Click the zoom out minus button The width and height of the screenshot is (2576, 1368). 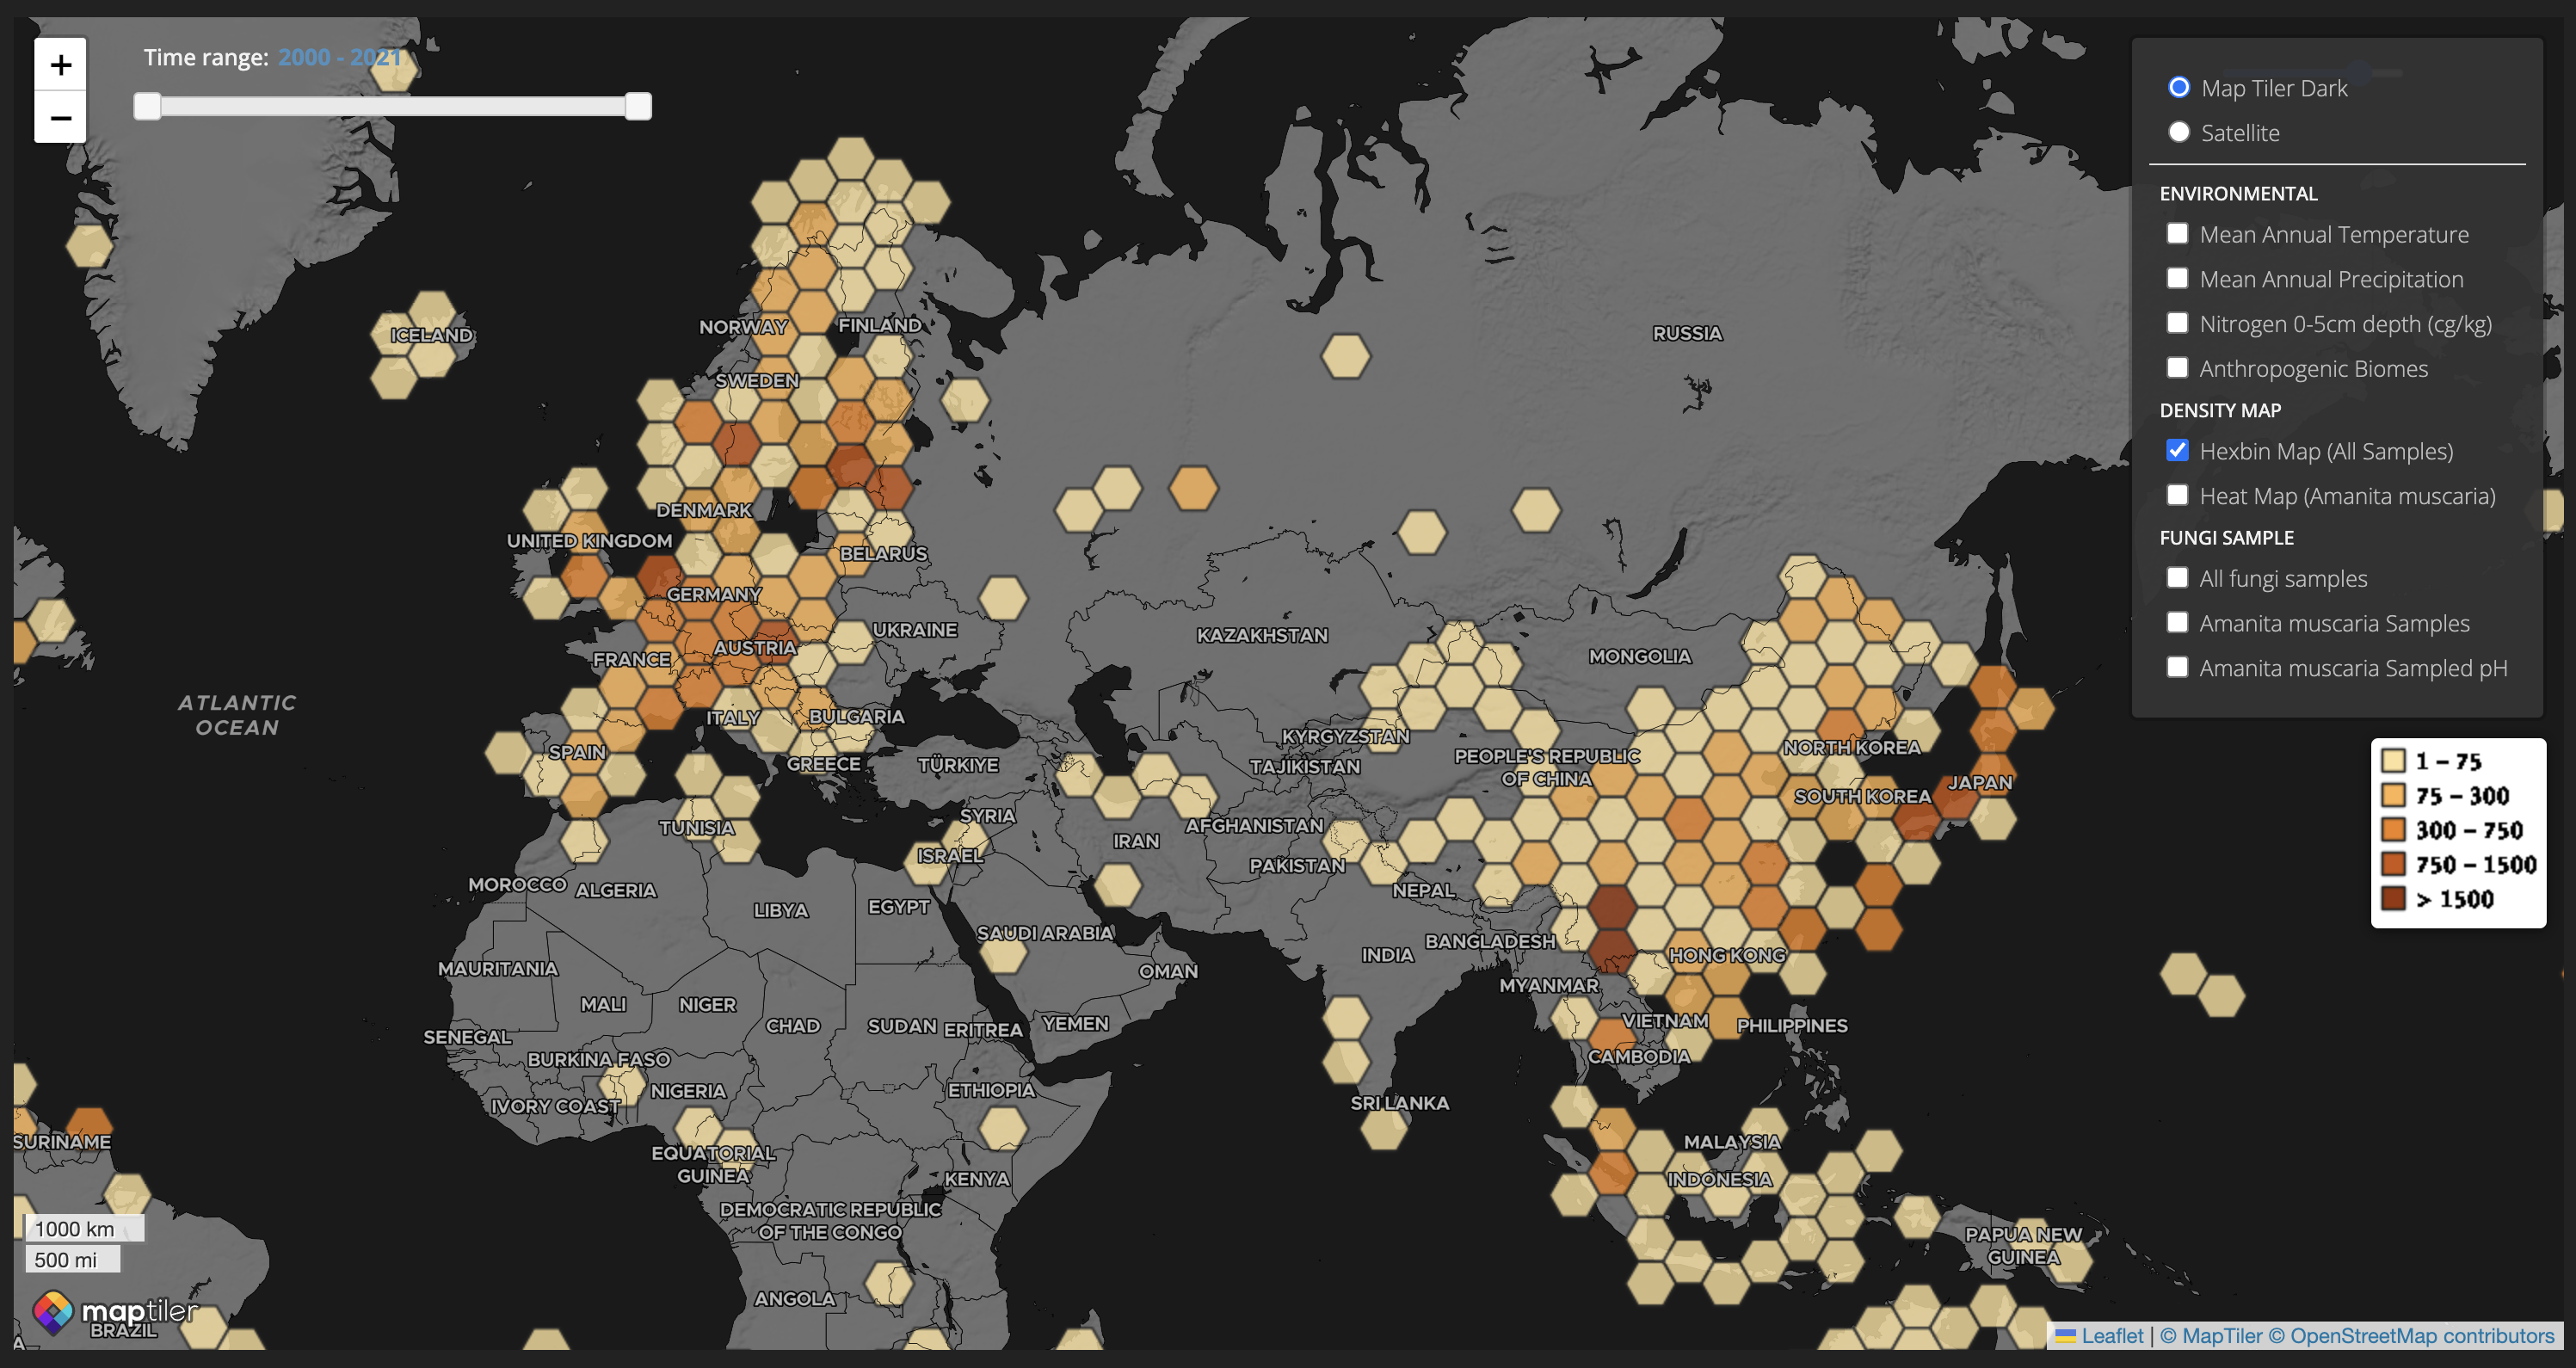coord(60,118)
